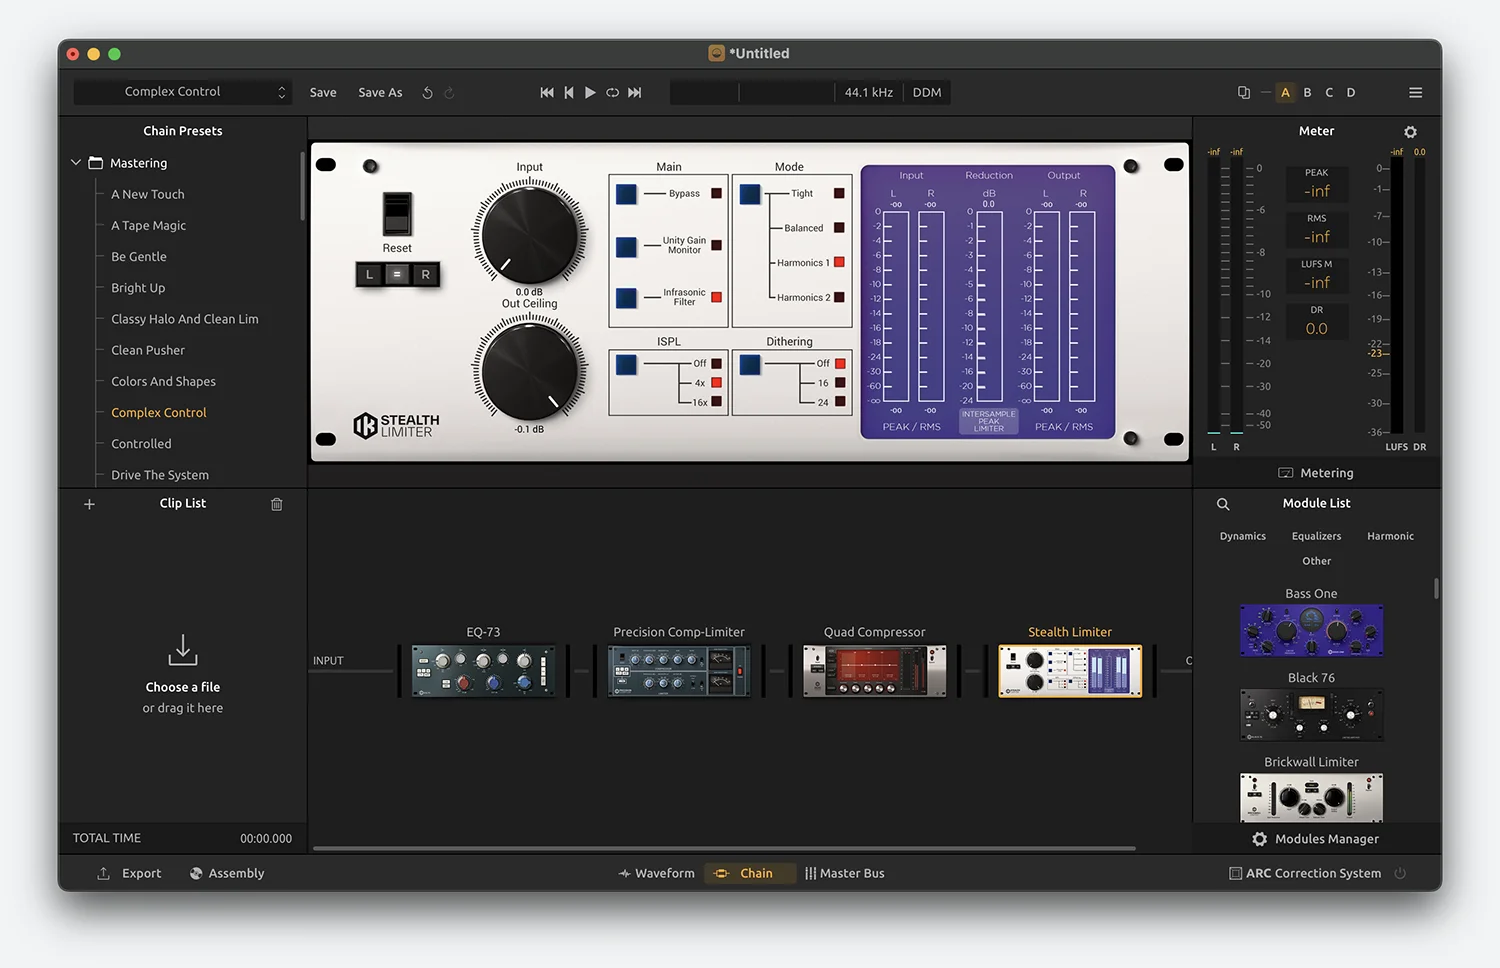Toggle the Infrasonic Filter switch
1500x968 pixels.
tap(626, 298)
